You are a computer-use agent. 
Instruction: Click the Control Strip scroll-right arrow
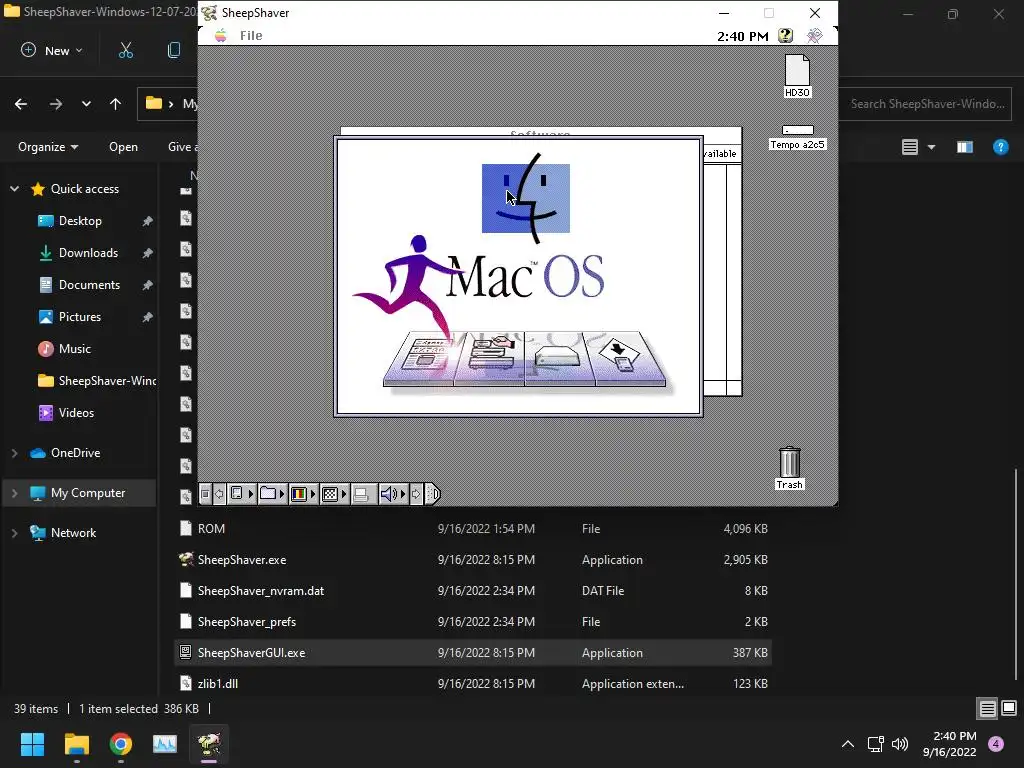pos(416,494)
